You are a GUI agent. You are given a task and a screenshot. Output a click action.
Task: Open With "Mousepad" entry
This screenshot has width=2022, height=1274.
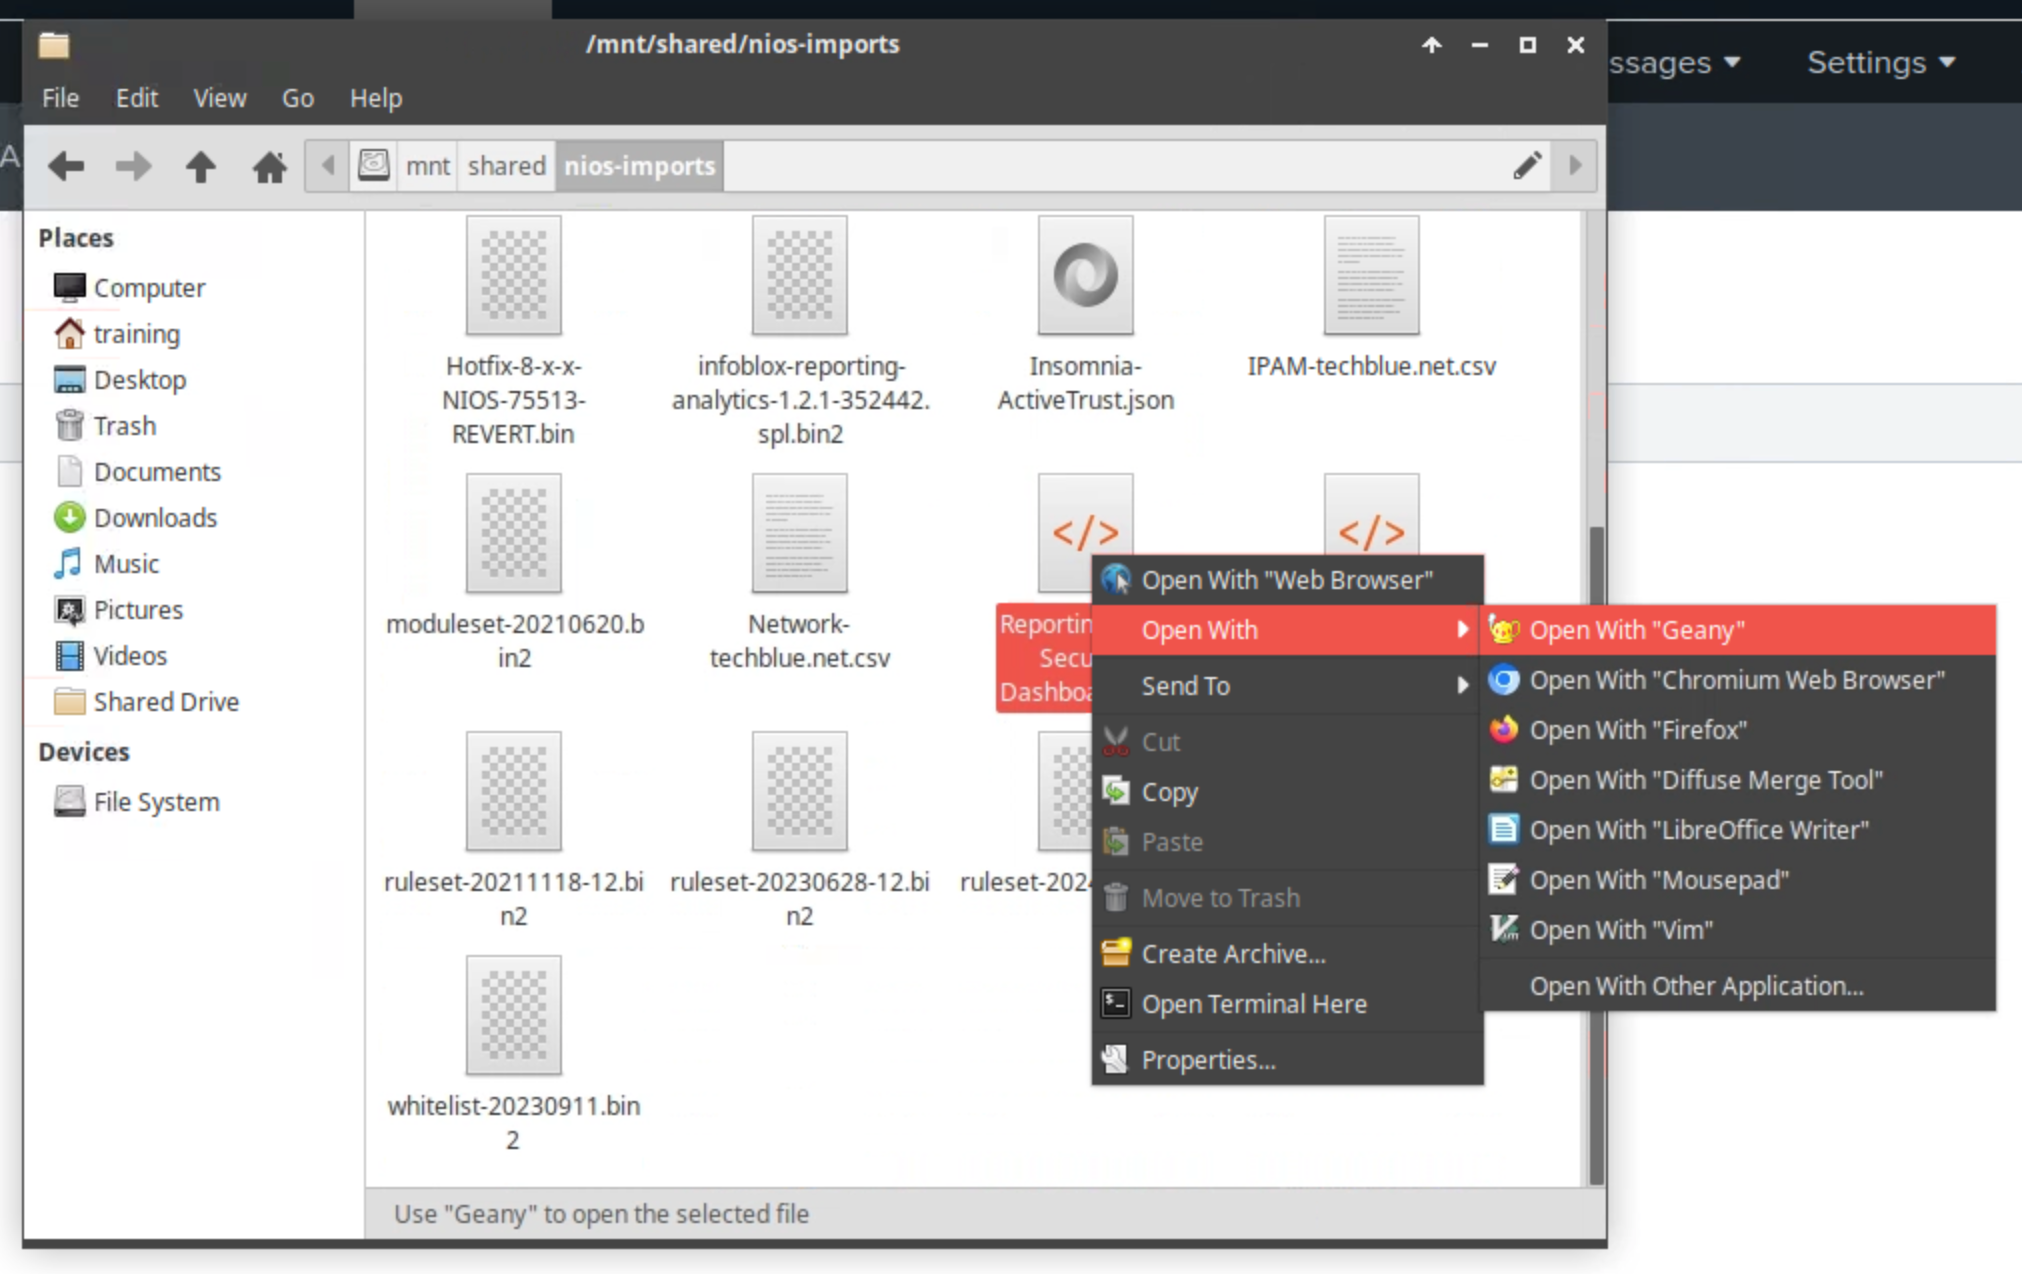[1658, 880]
